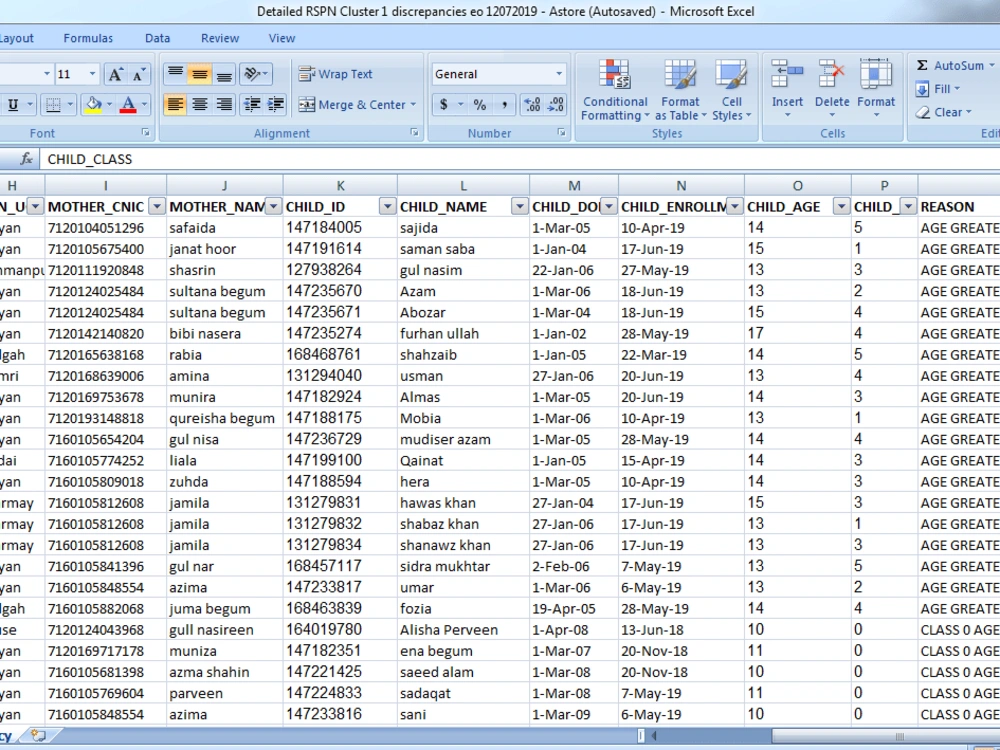The width and height of the screenshot is (1000, 750).
Task: Click Insert cells icon
Action: click(x=787, y=74)
